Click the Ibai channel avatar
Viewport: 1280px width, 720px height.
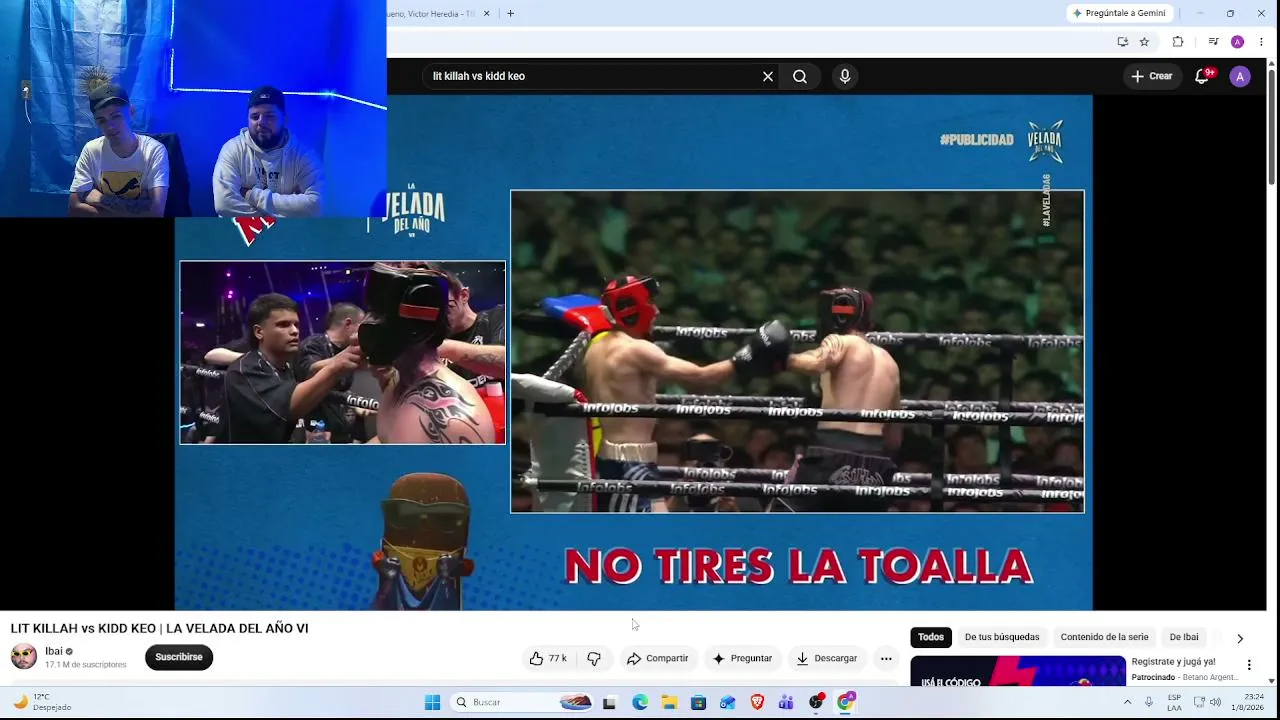[x=24, y=657]
